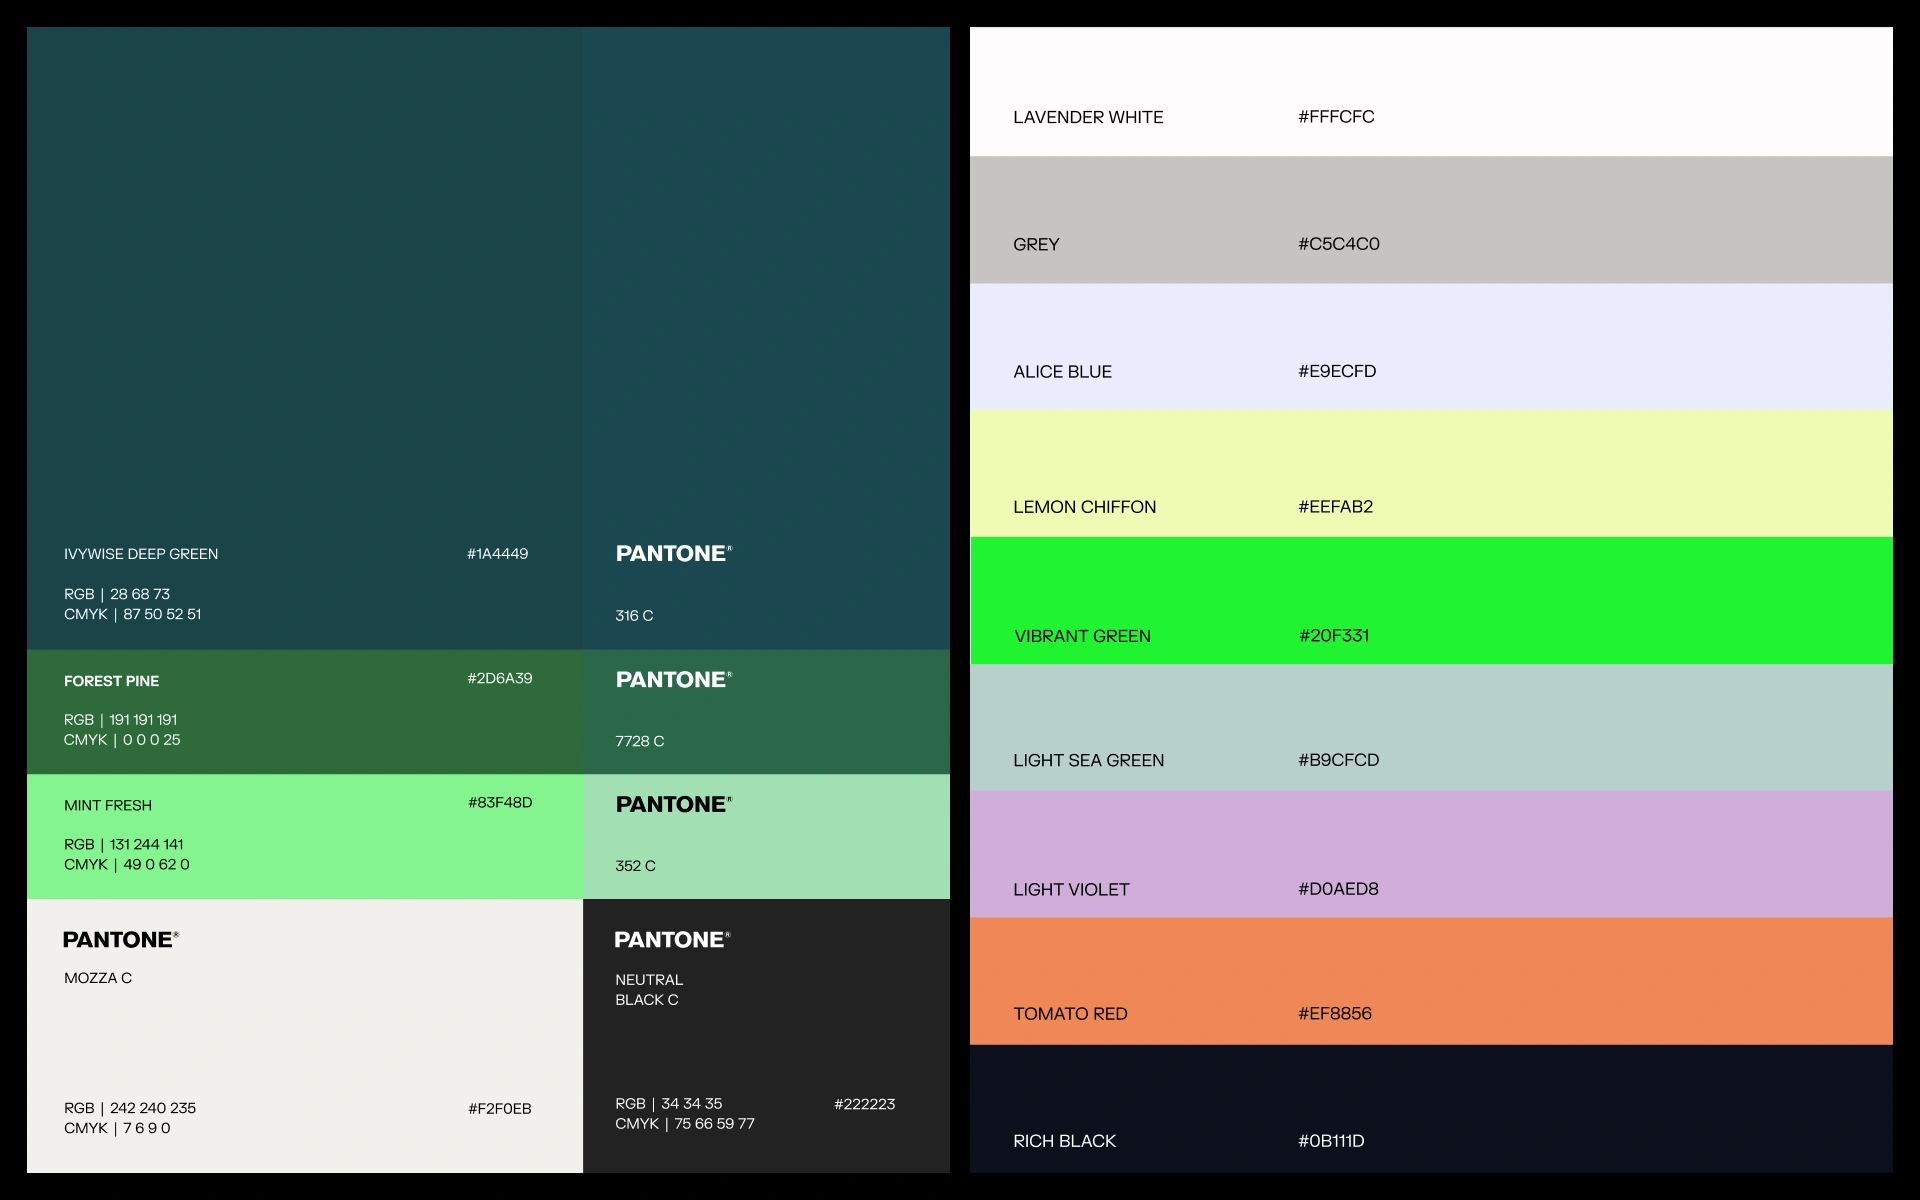Select the 352 C Pantone code
Viewport: 1920px width, 1200px height.
click(x=636, y=866)
